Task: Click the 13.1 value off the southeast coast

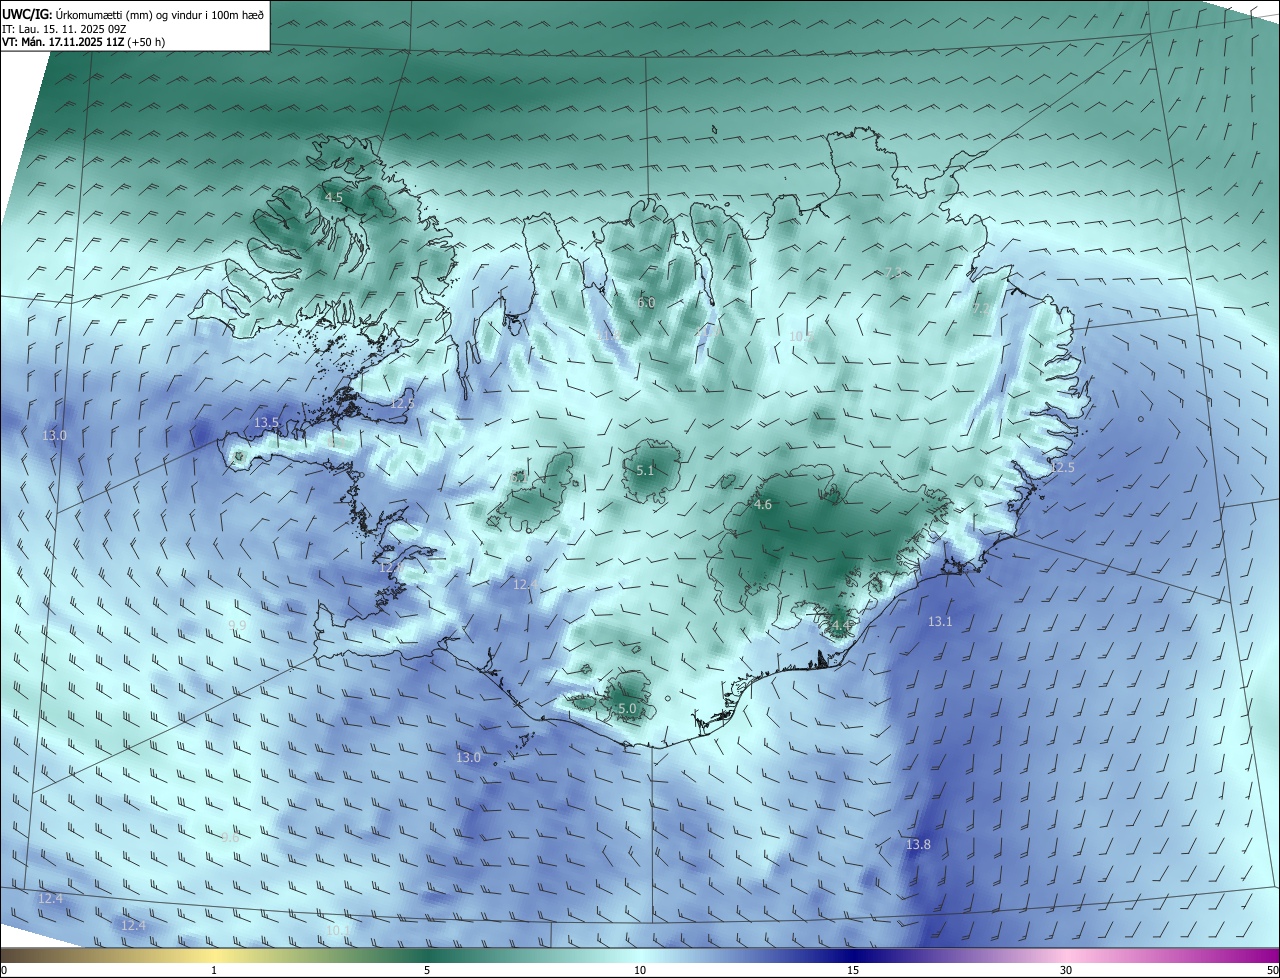Action: [940, 622]
